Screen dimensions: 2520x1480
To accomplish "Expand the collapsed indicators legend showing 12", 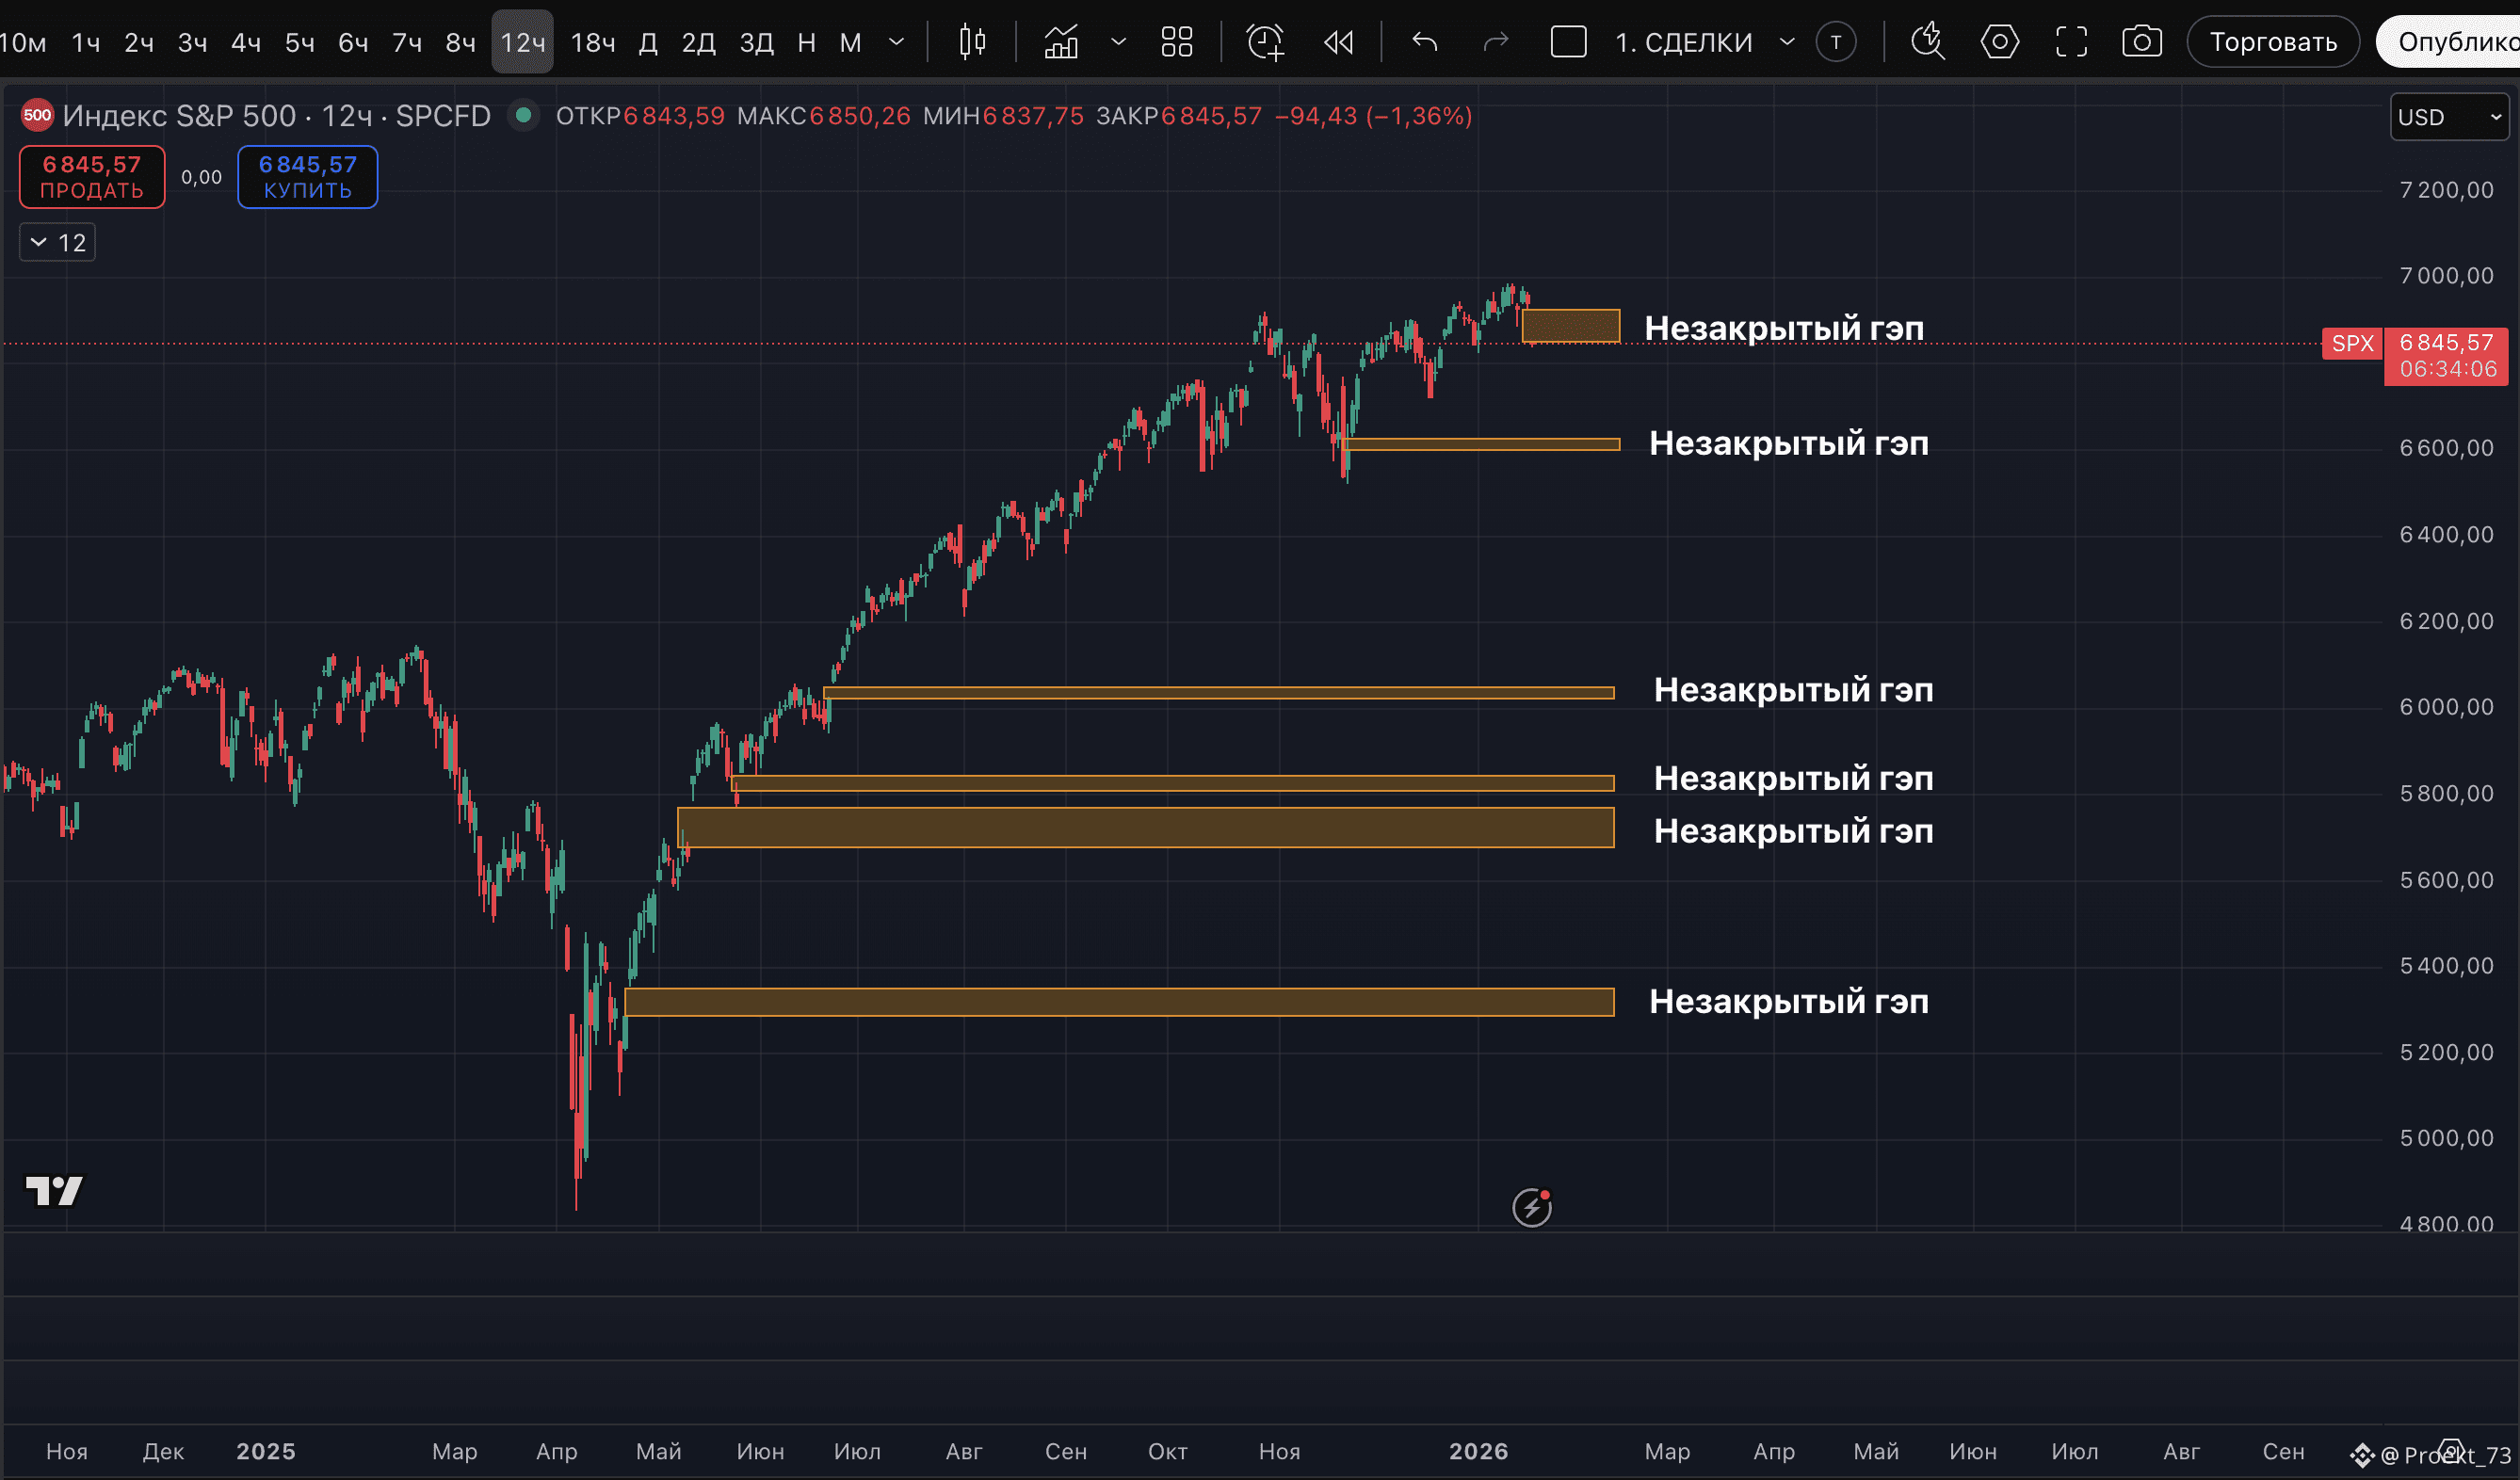I will tap(57, 242).
